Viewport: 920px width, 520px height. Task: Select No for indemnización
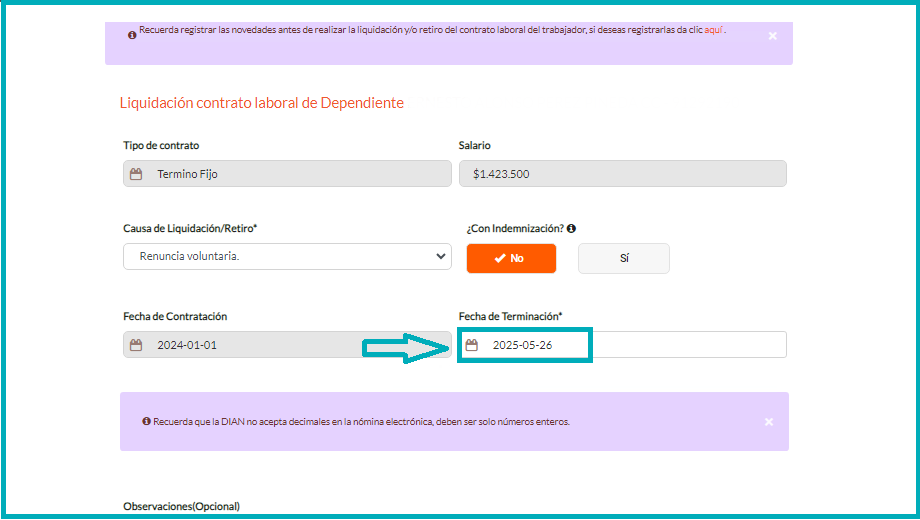(511, 258)
